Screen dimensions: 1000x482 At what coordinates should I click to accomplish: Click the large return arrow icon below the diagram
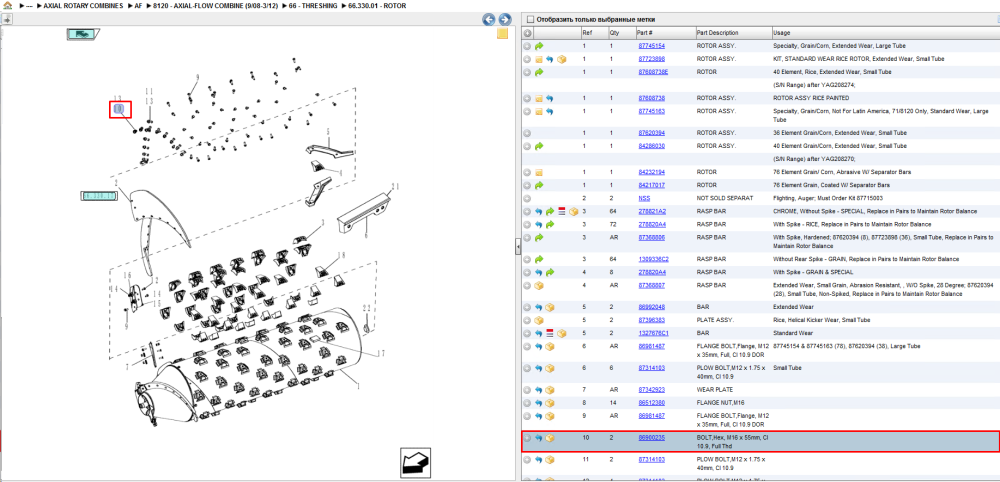tap(415, 462)
